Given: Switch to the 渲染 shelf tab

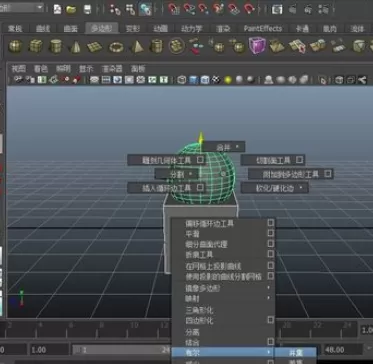Looking at the screenshot, I should (223, 29).
